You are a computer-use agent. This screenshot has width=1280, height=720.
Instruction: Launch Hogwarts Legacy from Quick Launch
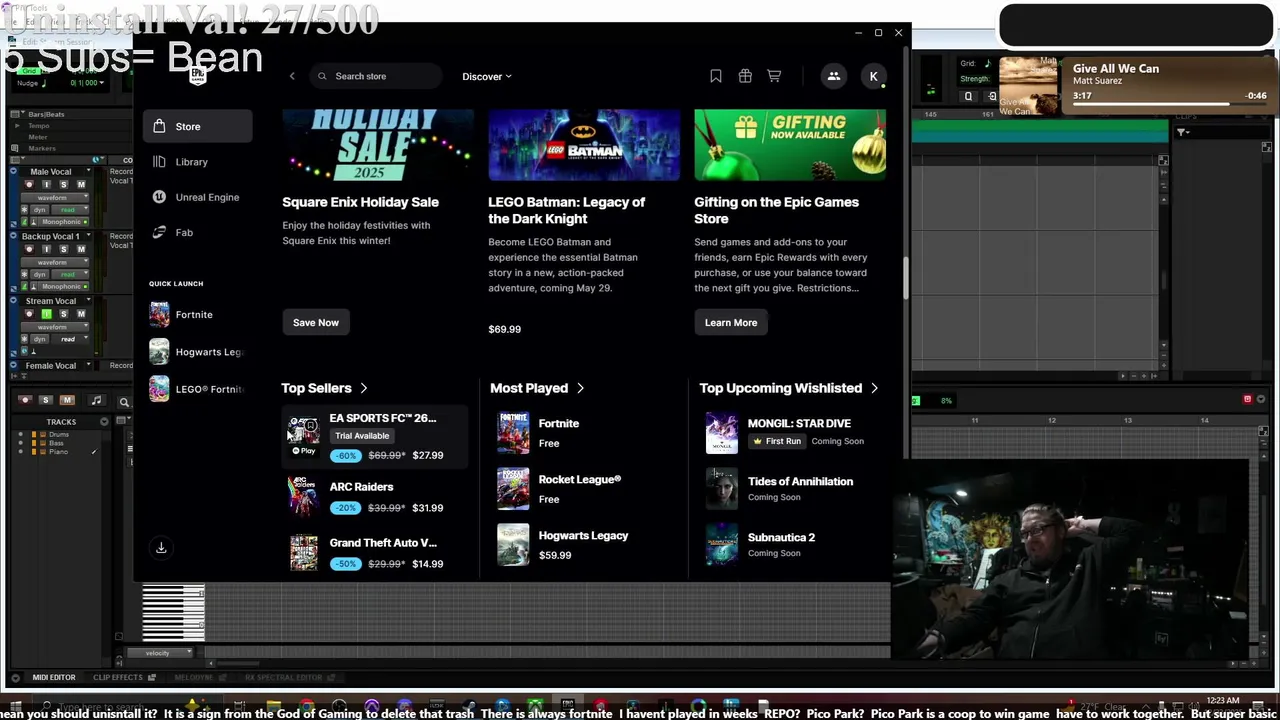tap(196, 352)
